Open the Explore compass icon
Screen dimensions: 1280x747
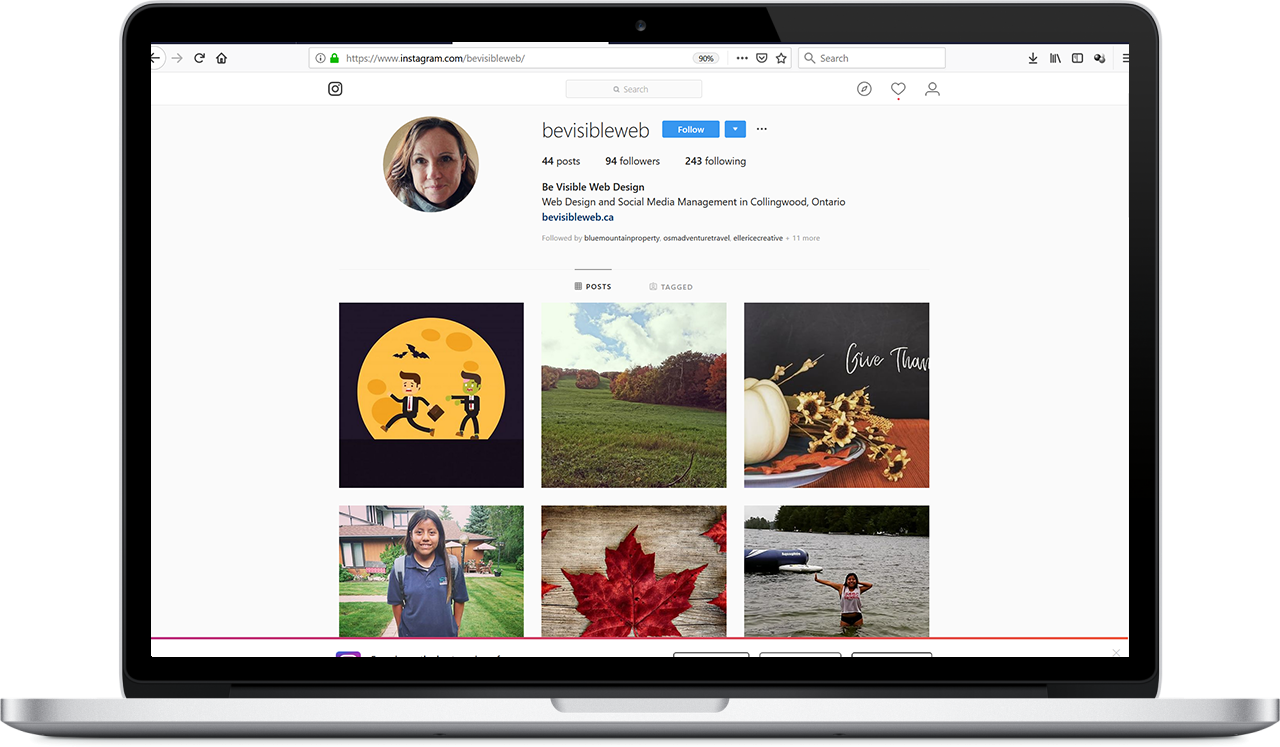[864, 89]
